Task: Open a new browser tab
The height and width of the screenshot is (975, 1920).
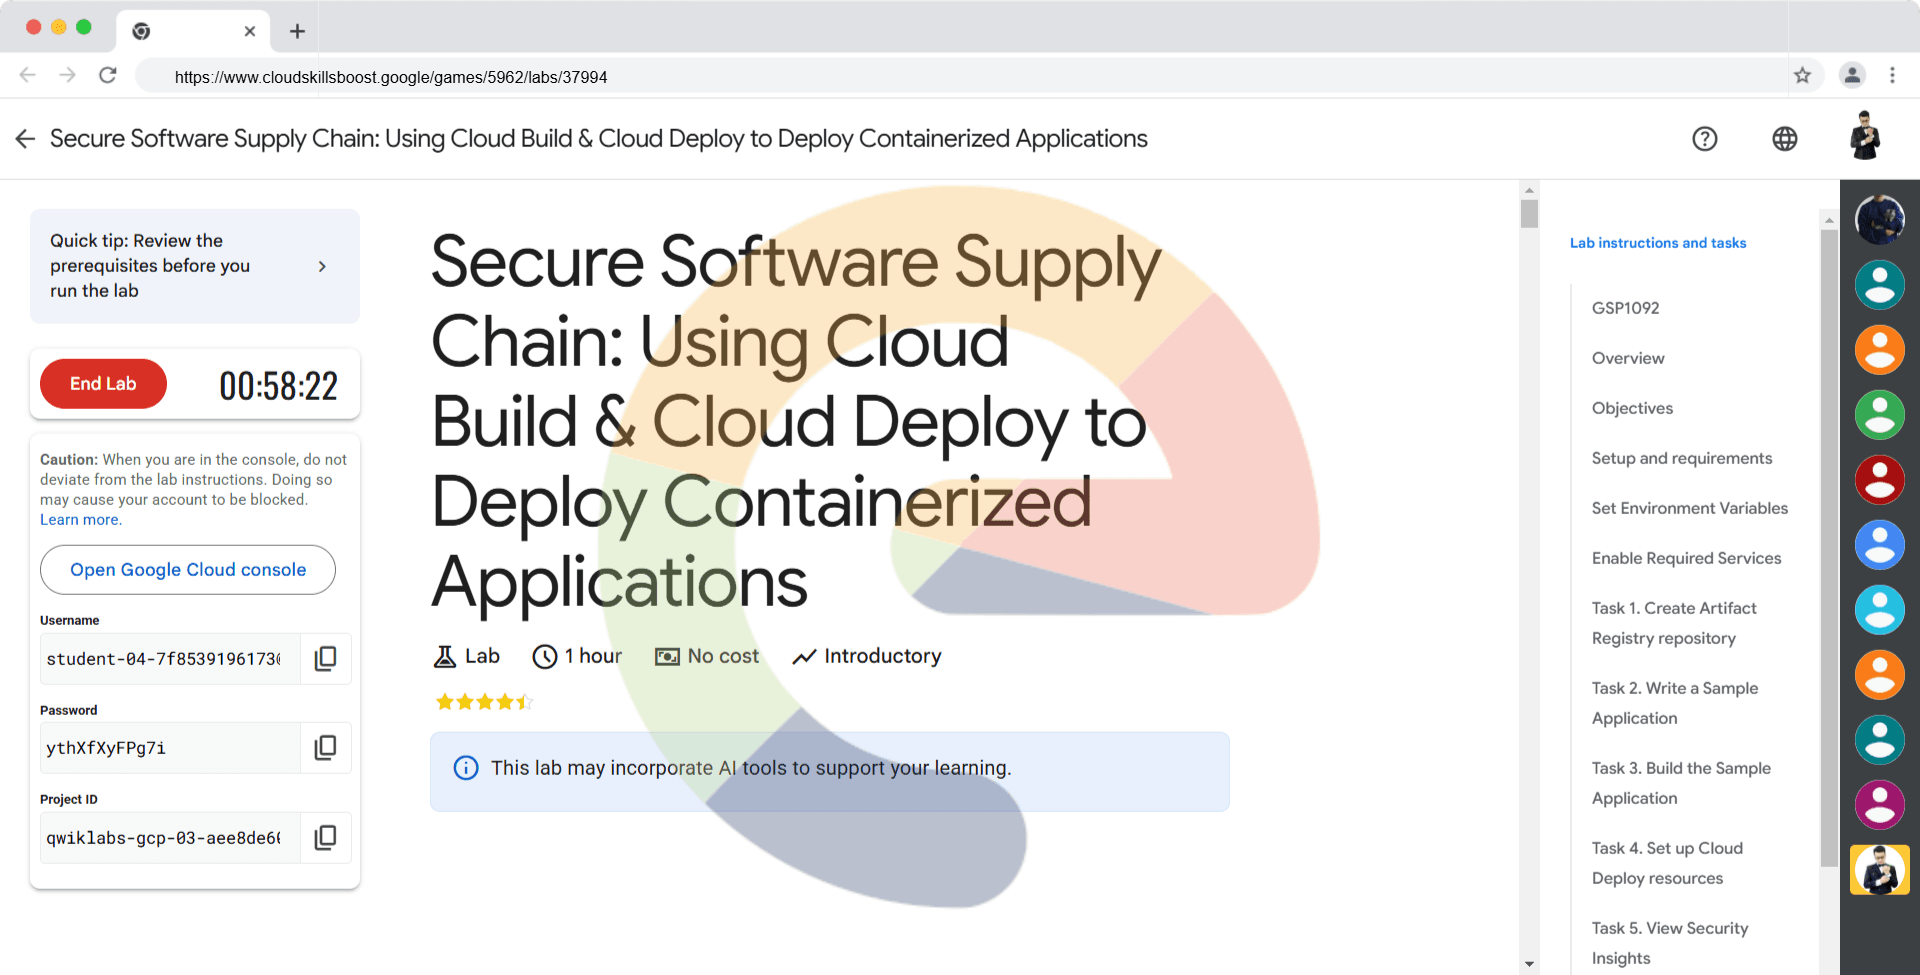Action: 297,31
